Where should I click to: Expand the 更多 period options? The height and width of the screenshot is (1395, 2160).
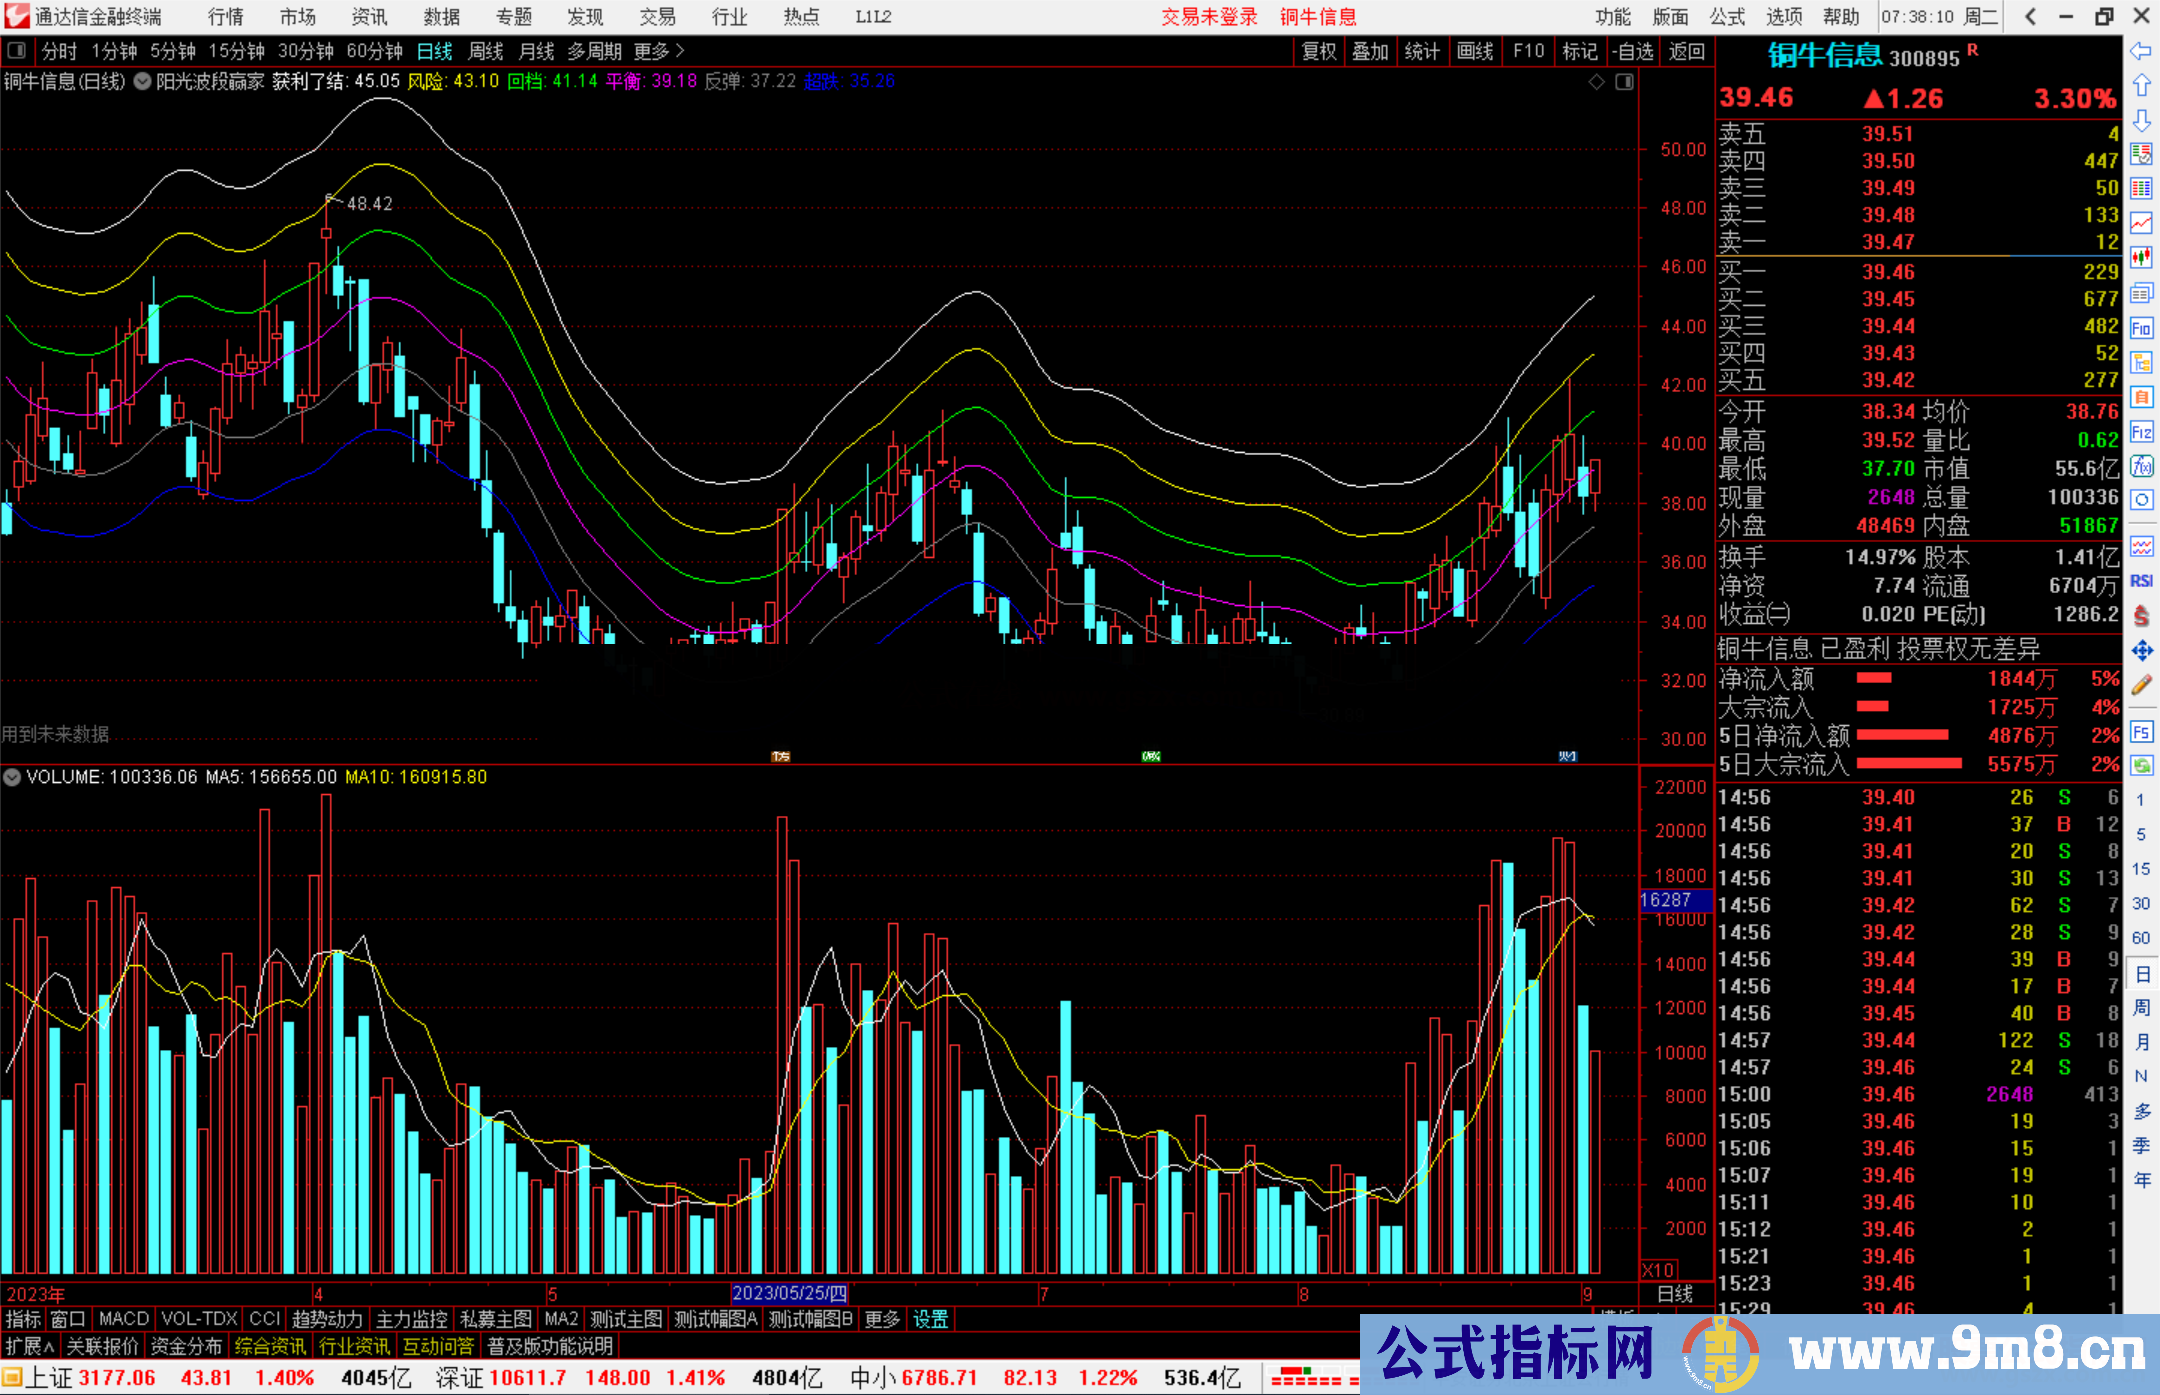coord(659,51)
